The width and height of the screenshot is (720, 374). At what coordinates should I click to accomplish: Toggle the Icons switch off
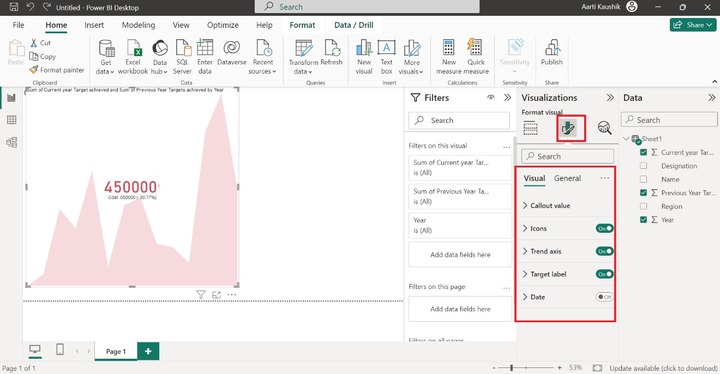pyautogui.click(x=604, y=228)
